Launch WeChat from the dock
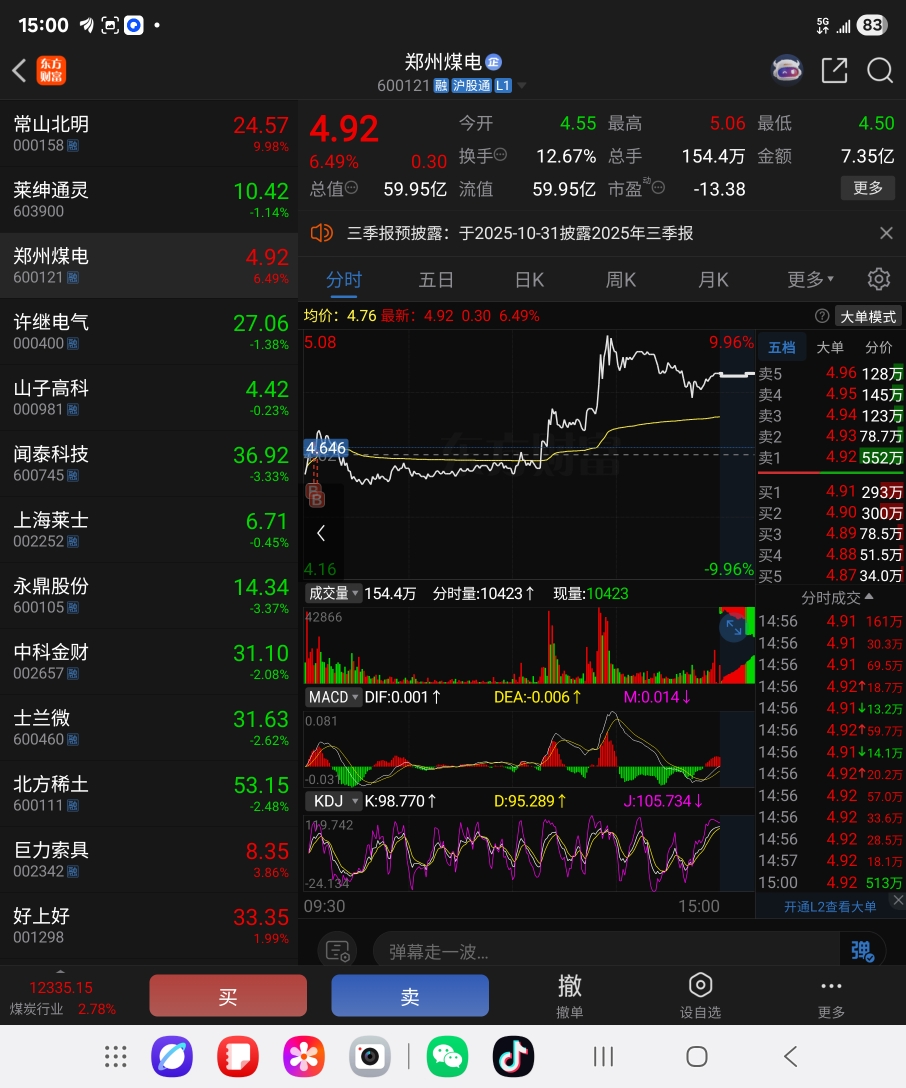Image resolution: width=906 pixels, height=1088 pixels. (x=447, y=1057)
